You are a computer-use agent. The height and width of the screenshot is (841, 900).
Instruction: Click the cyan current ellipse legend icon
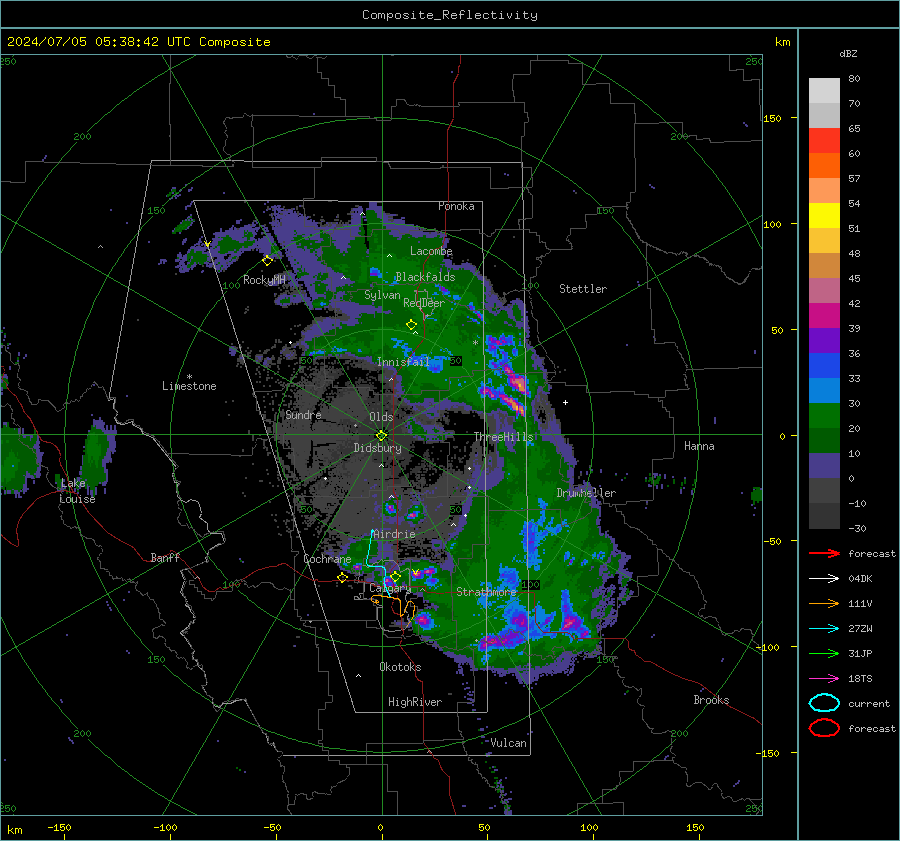(x=824, y=703)
